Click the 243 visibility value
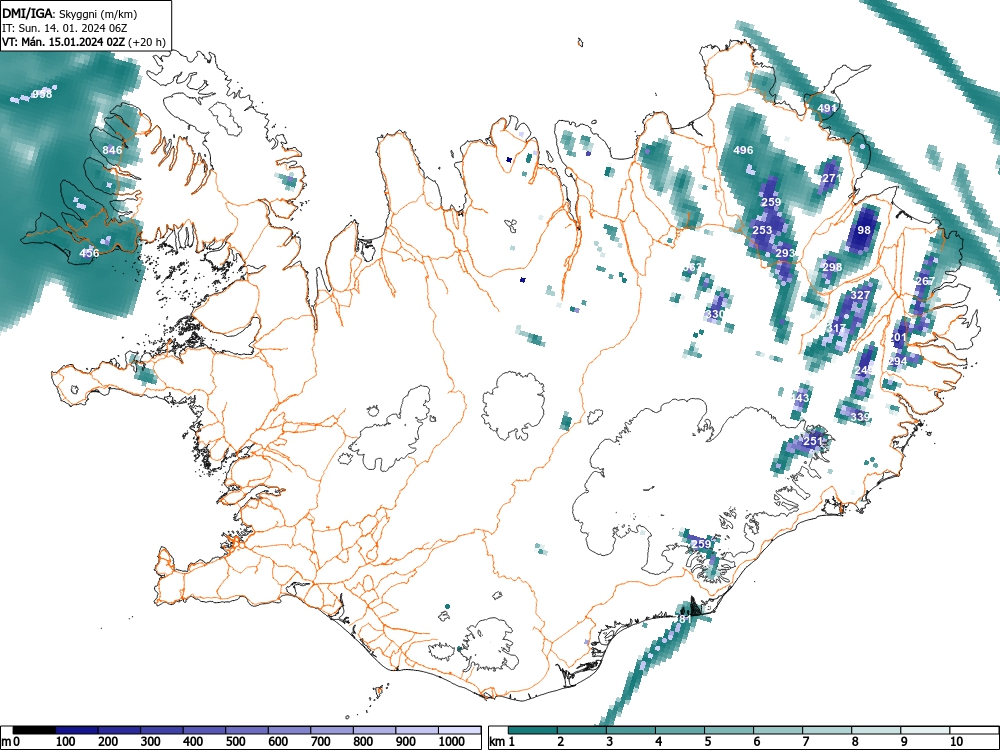The height and width of the screenshot is (750, 1000). tap(799, 399)
